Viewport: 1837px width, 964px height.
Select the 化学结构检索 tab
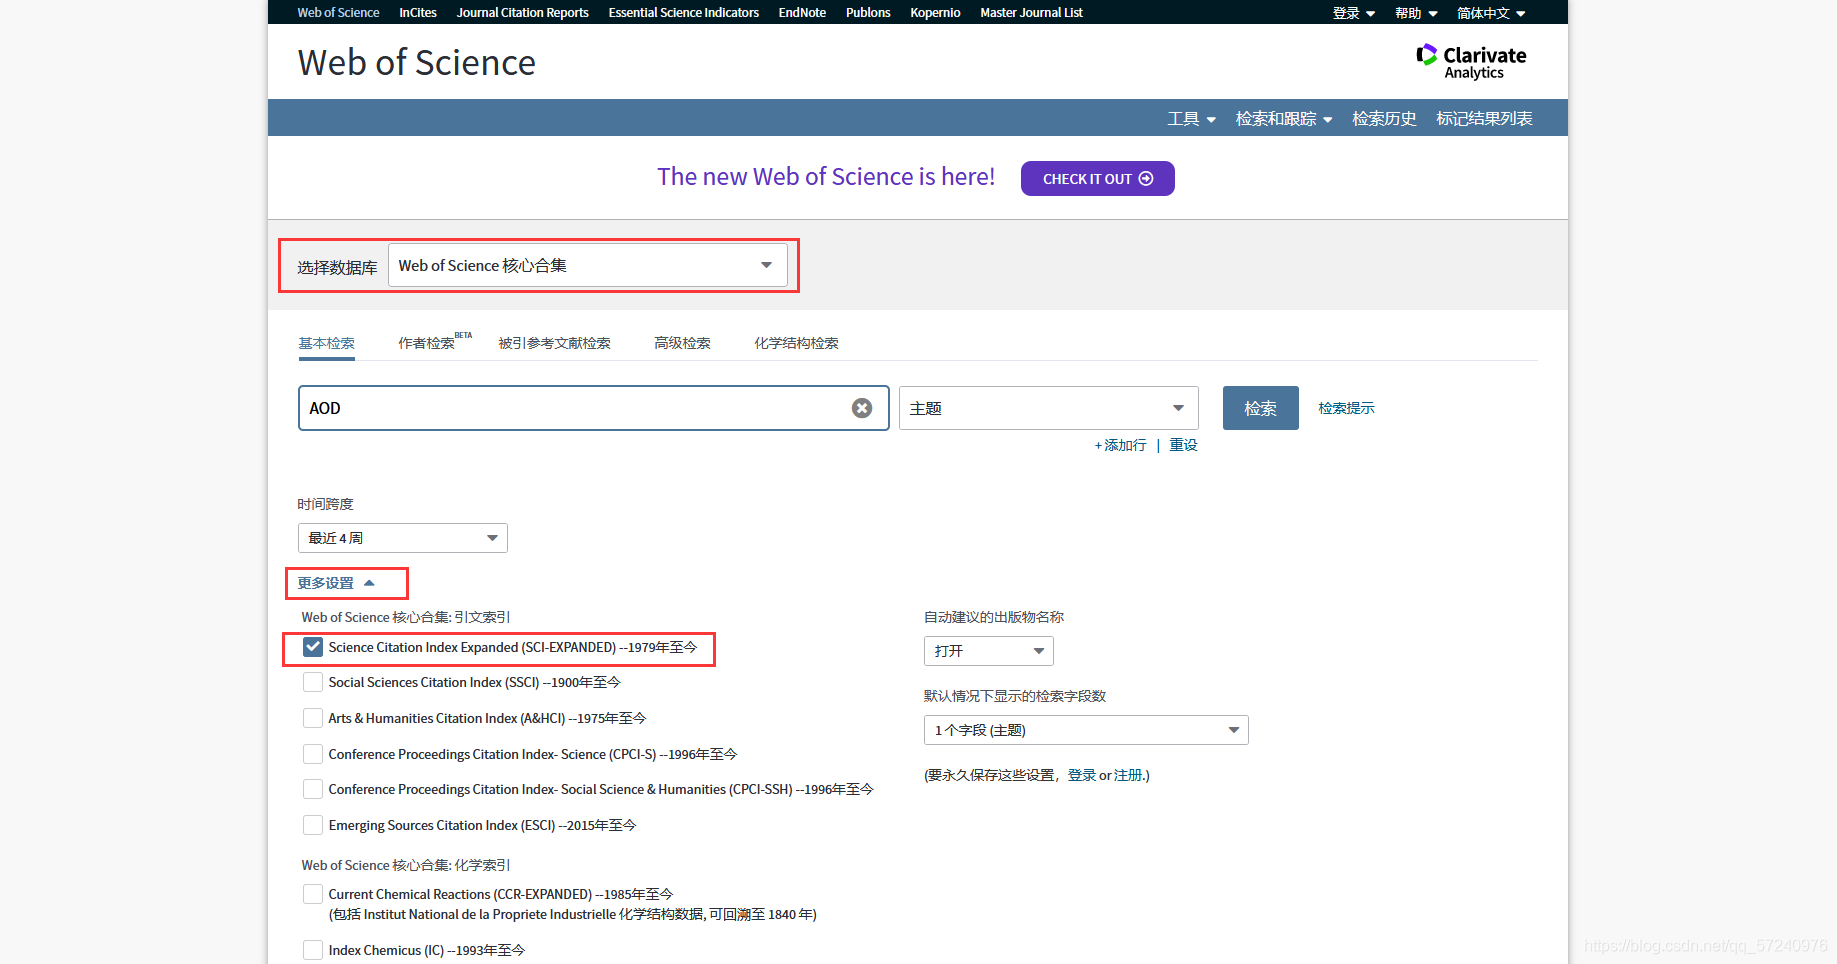tap(796, 343)
